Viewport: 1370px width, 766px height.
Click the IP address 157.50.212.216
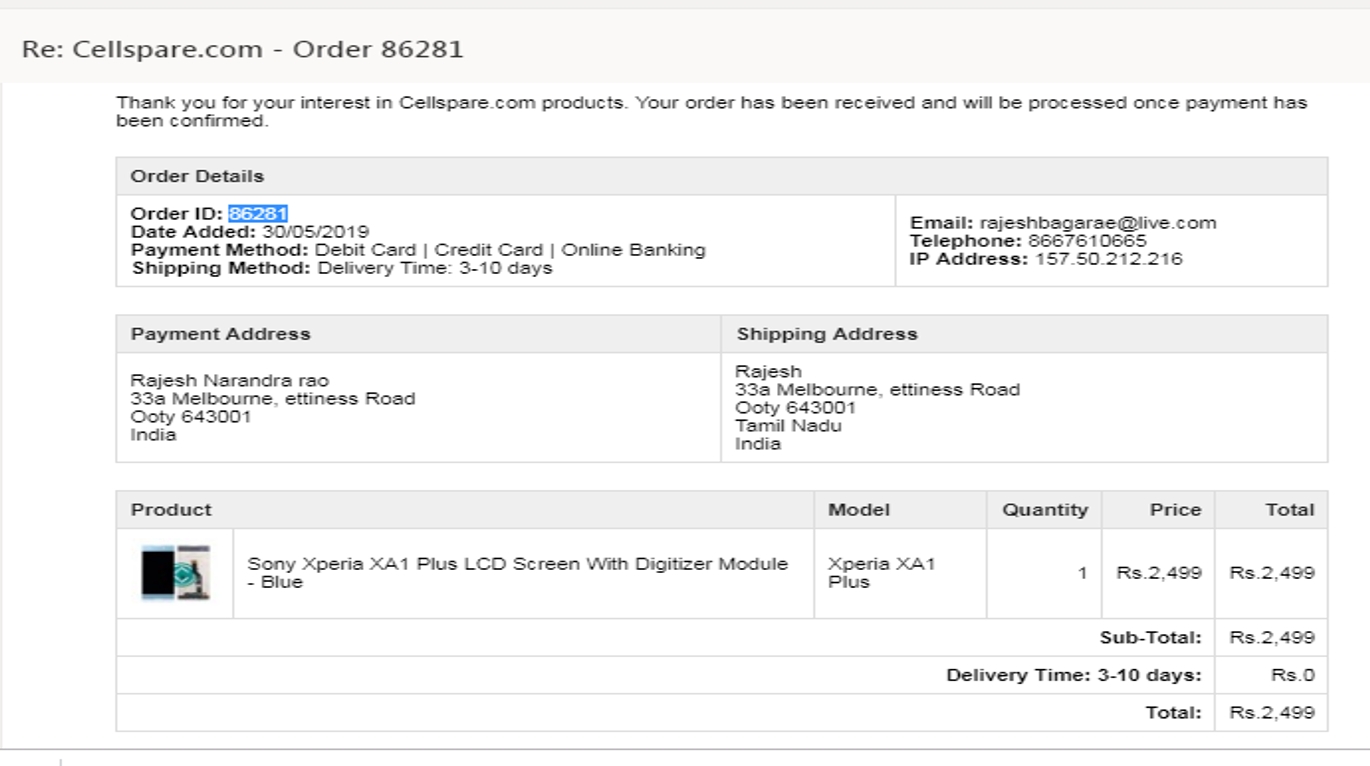point(1108,259)
